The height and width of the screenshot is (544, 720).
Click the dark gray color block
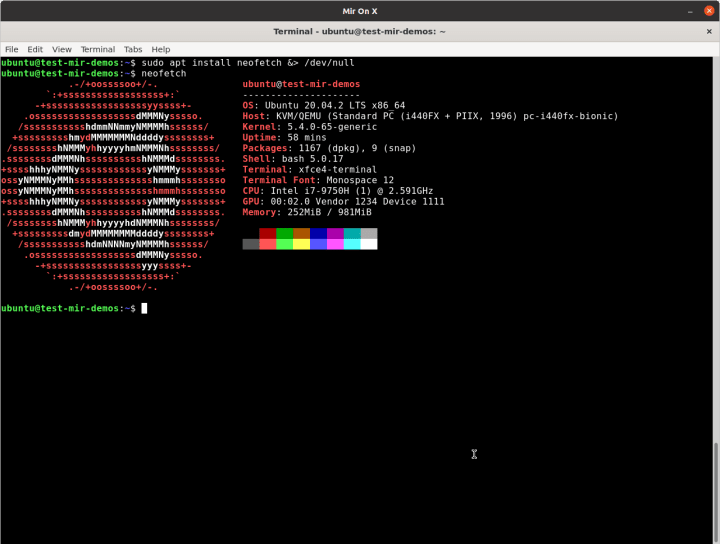coord(251,244)
